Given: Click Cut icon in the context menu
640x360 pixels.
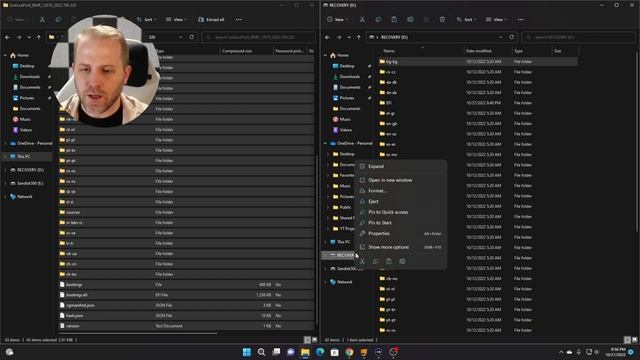Looking at the screenshot, I should (362, 261).
